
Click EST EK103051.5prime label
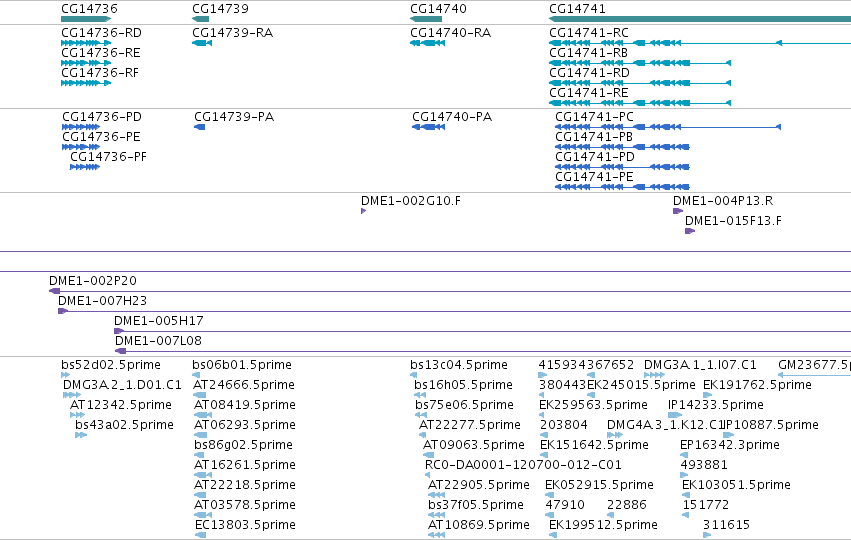736,485
